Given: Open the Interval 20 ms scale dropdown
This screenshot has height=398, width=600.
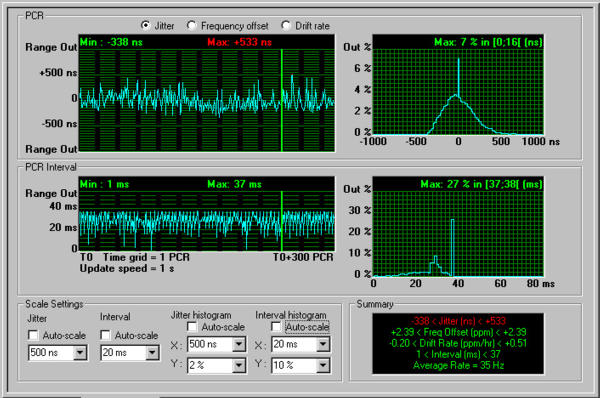Looking at the screenshot, I should pyautogui.click(x=152, y=352).
